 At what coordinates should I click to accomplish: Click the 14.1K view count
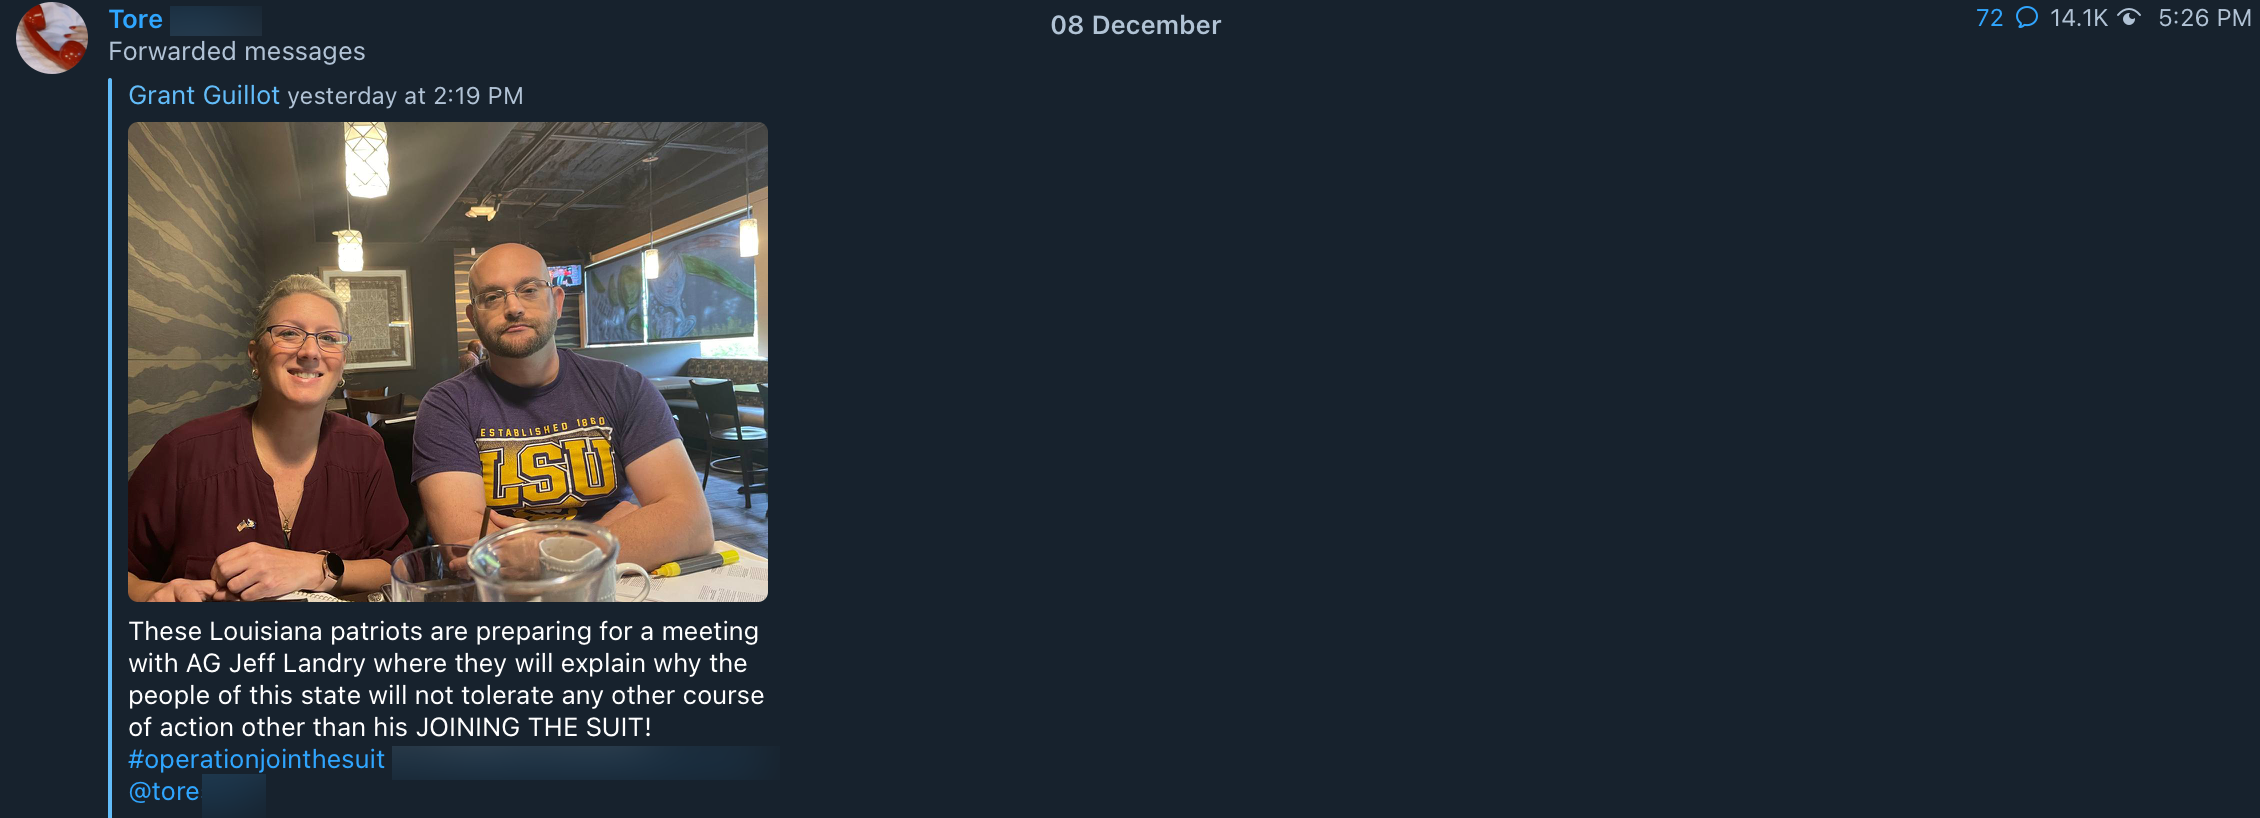tap(2078, 18)
